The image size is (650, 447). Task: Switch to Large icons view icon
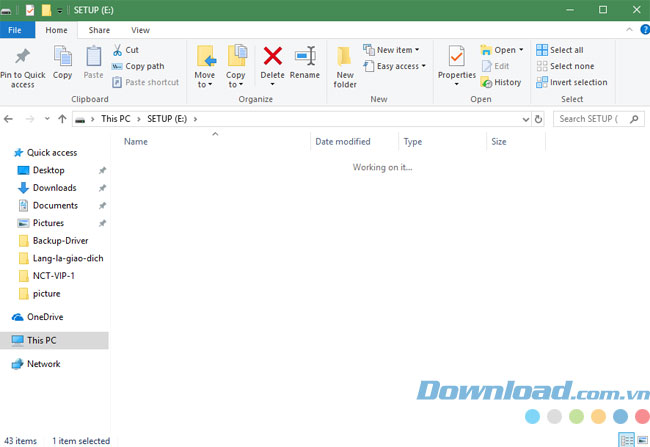coord(643,440)
